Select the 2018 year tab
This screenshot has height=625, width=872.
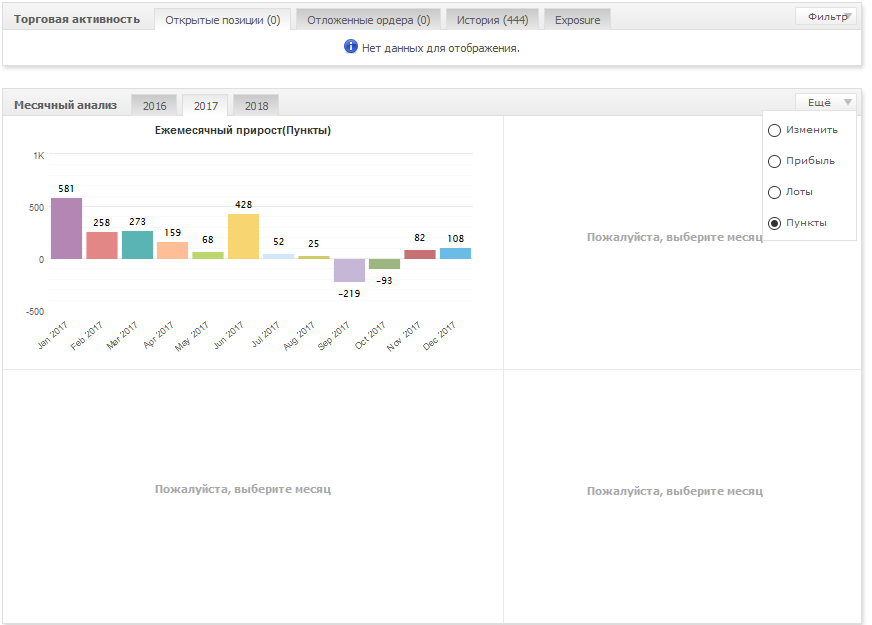point(256,106)
